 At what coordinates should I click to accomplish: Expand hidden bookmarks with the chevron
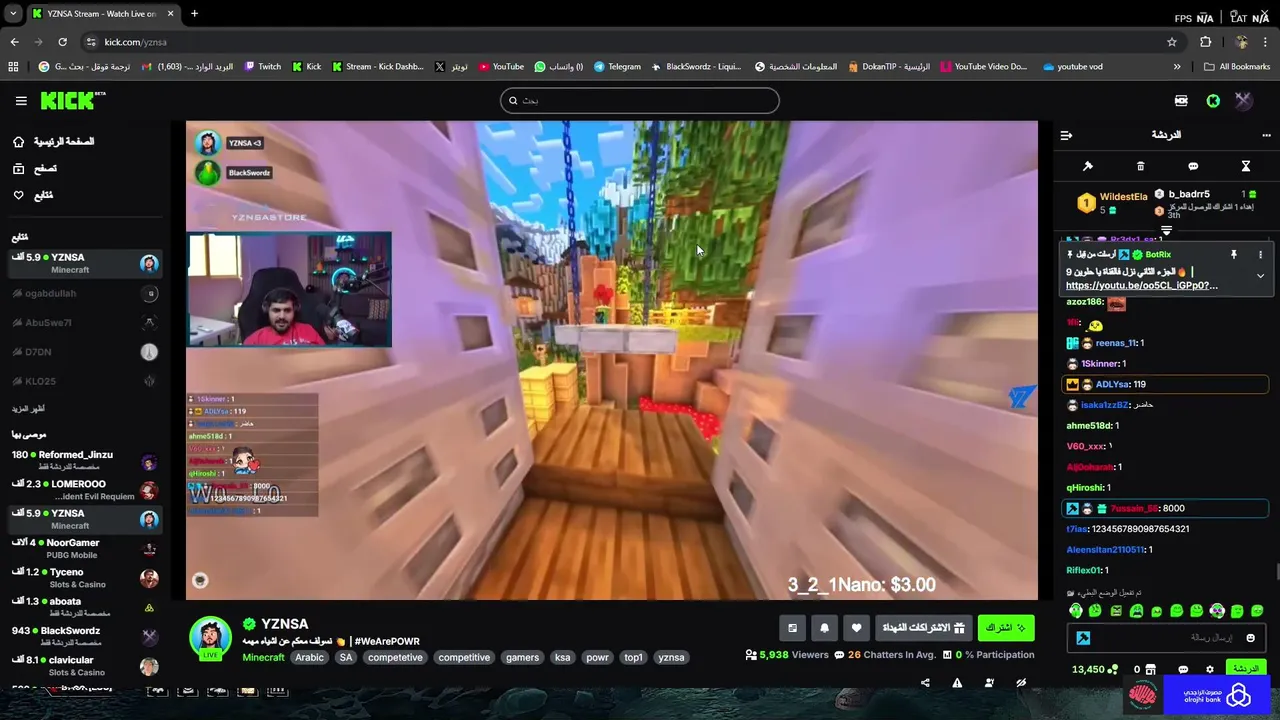tap(1177, 67)
